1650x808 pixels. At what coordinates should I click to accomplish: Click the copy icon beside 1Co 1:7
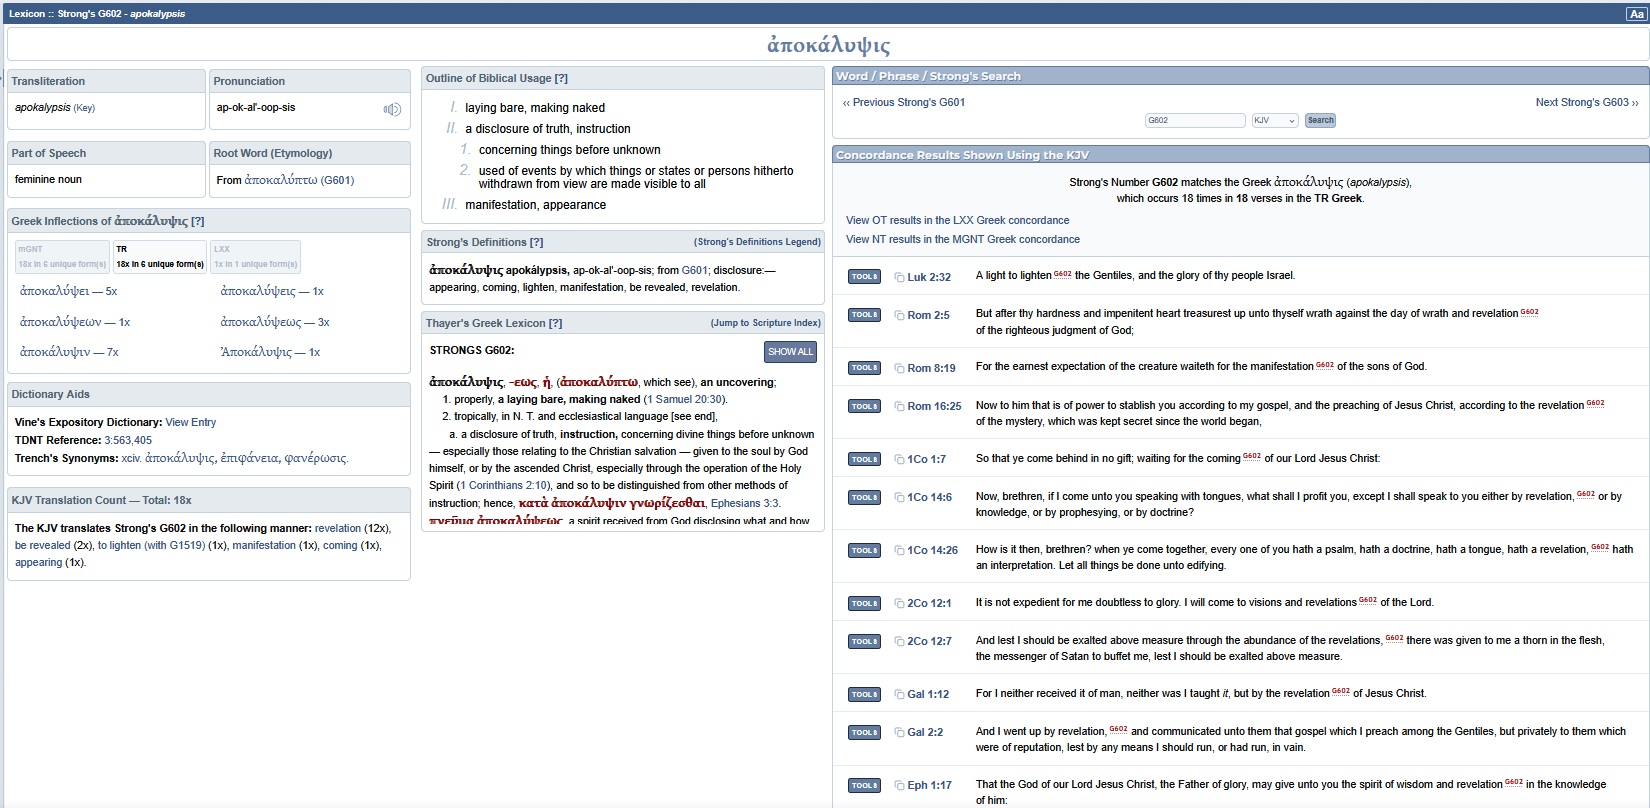[x=899, y=459]
